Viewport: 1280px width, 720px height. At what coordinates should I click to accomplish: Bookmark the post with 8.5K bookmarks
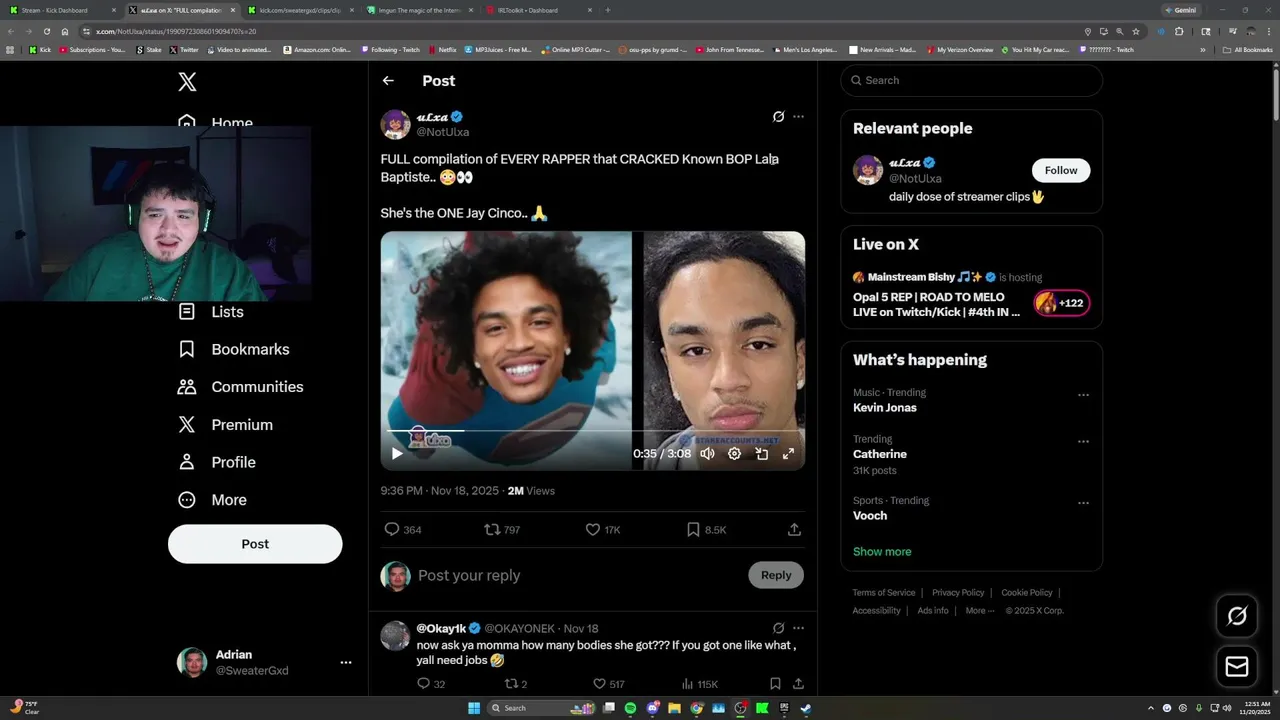(x=706, y=530)
